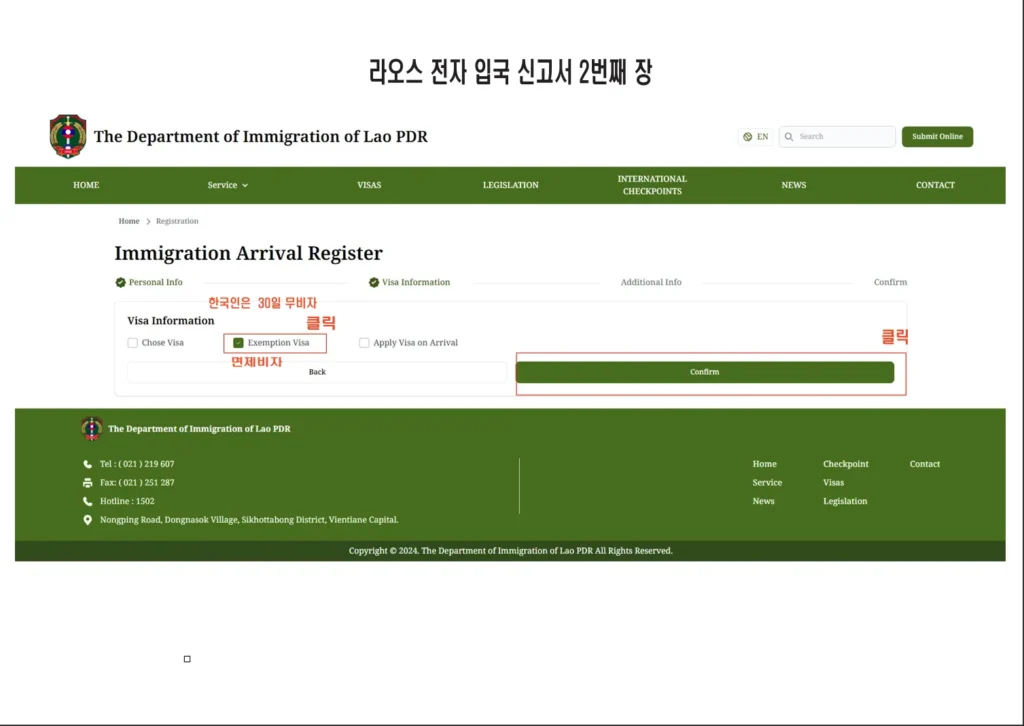Screen dimensions: 1024x726
Task: Click the fax icon beside Fax 021 251 287
Action: [x=86, y=482]
